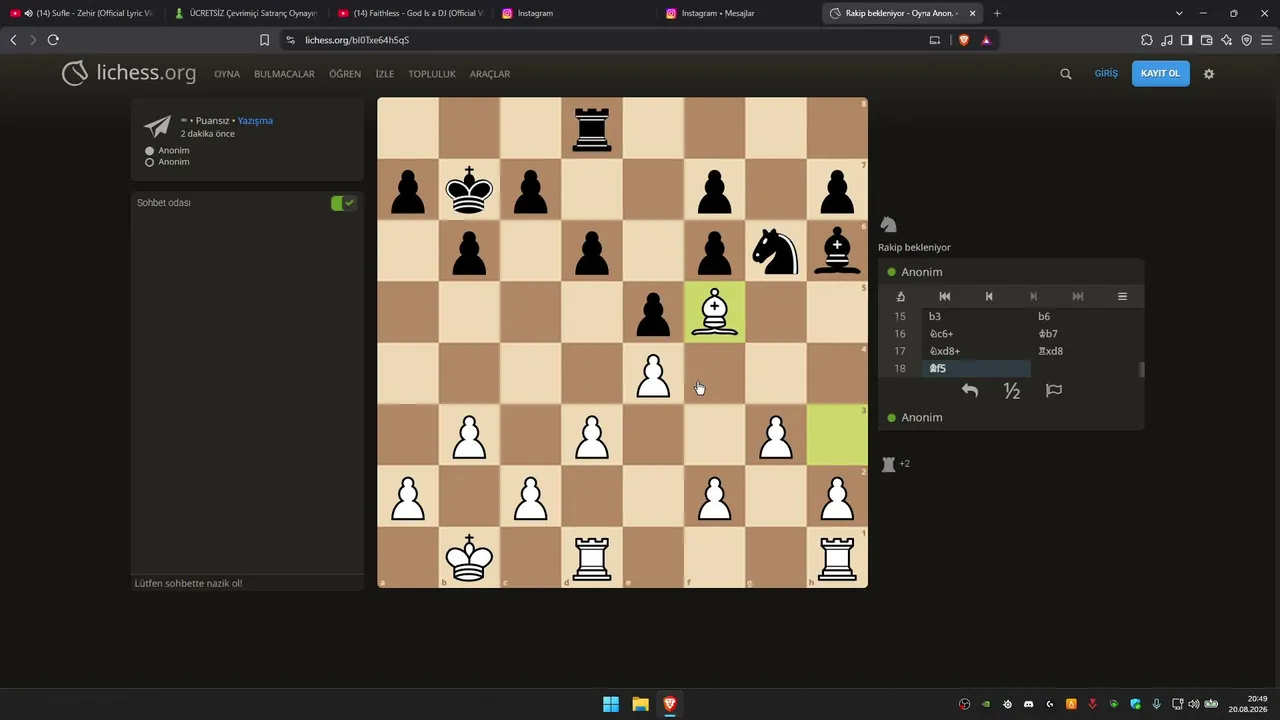Select the black rook on d8
The height and width of the screenshot is (720, 1280).
[x=592, y=128]
